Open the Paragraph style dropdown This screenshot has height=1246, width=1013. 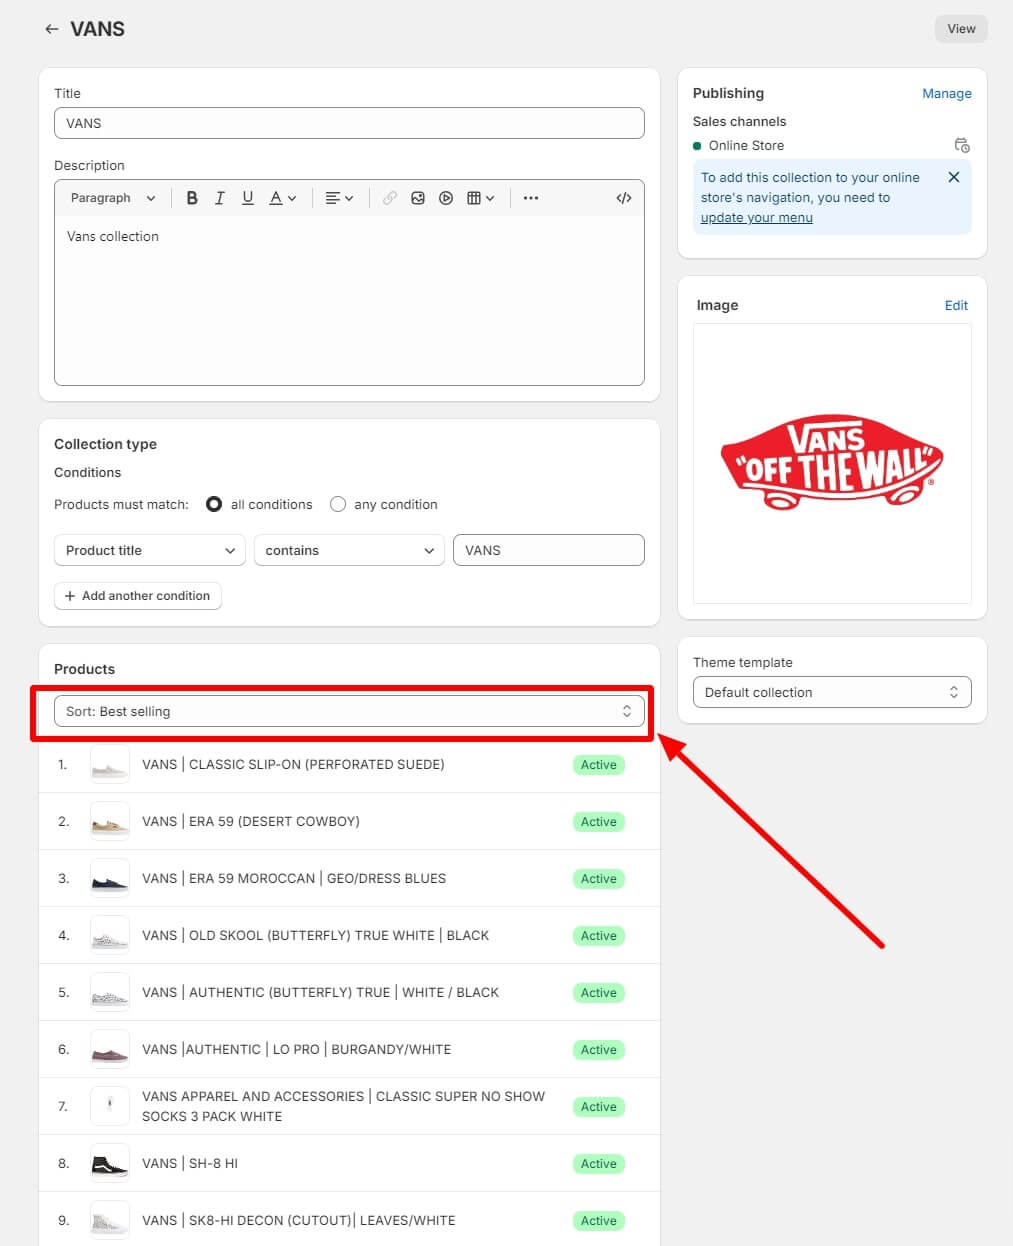pyautogui.click(x=111, y=197)
